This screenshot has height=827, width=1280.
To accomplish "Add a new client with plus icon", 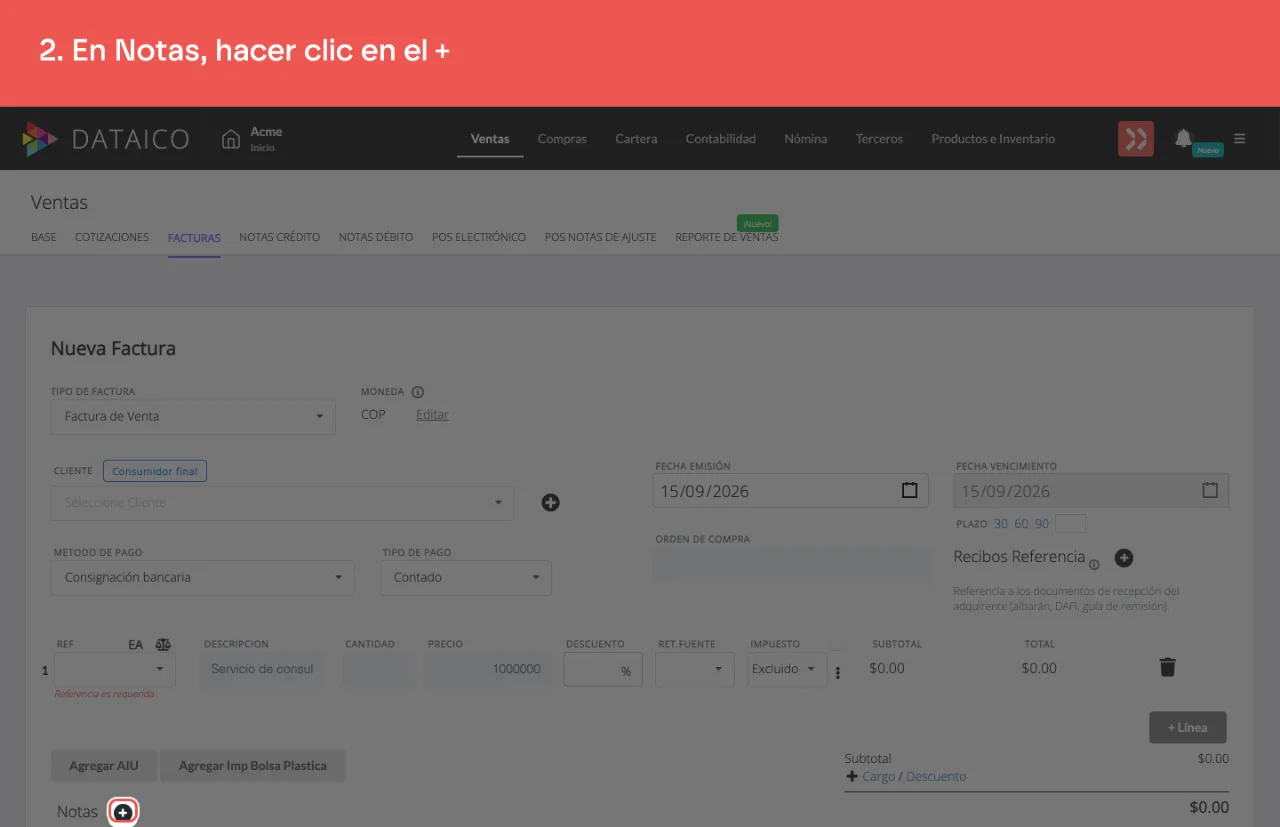I will click(550, 502).
